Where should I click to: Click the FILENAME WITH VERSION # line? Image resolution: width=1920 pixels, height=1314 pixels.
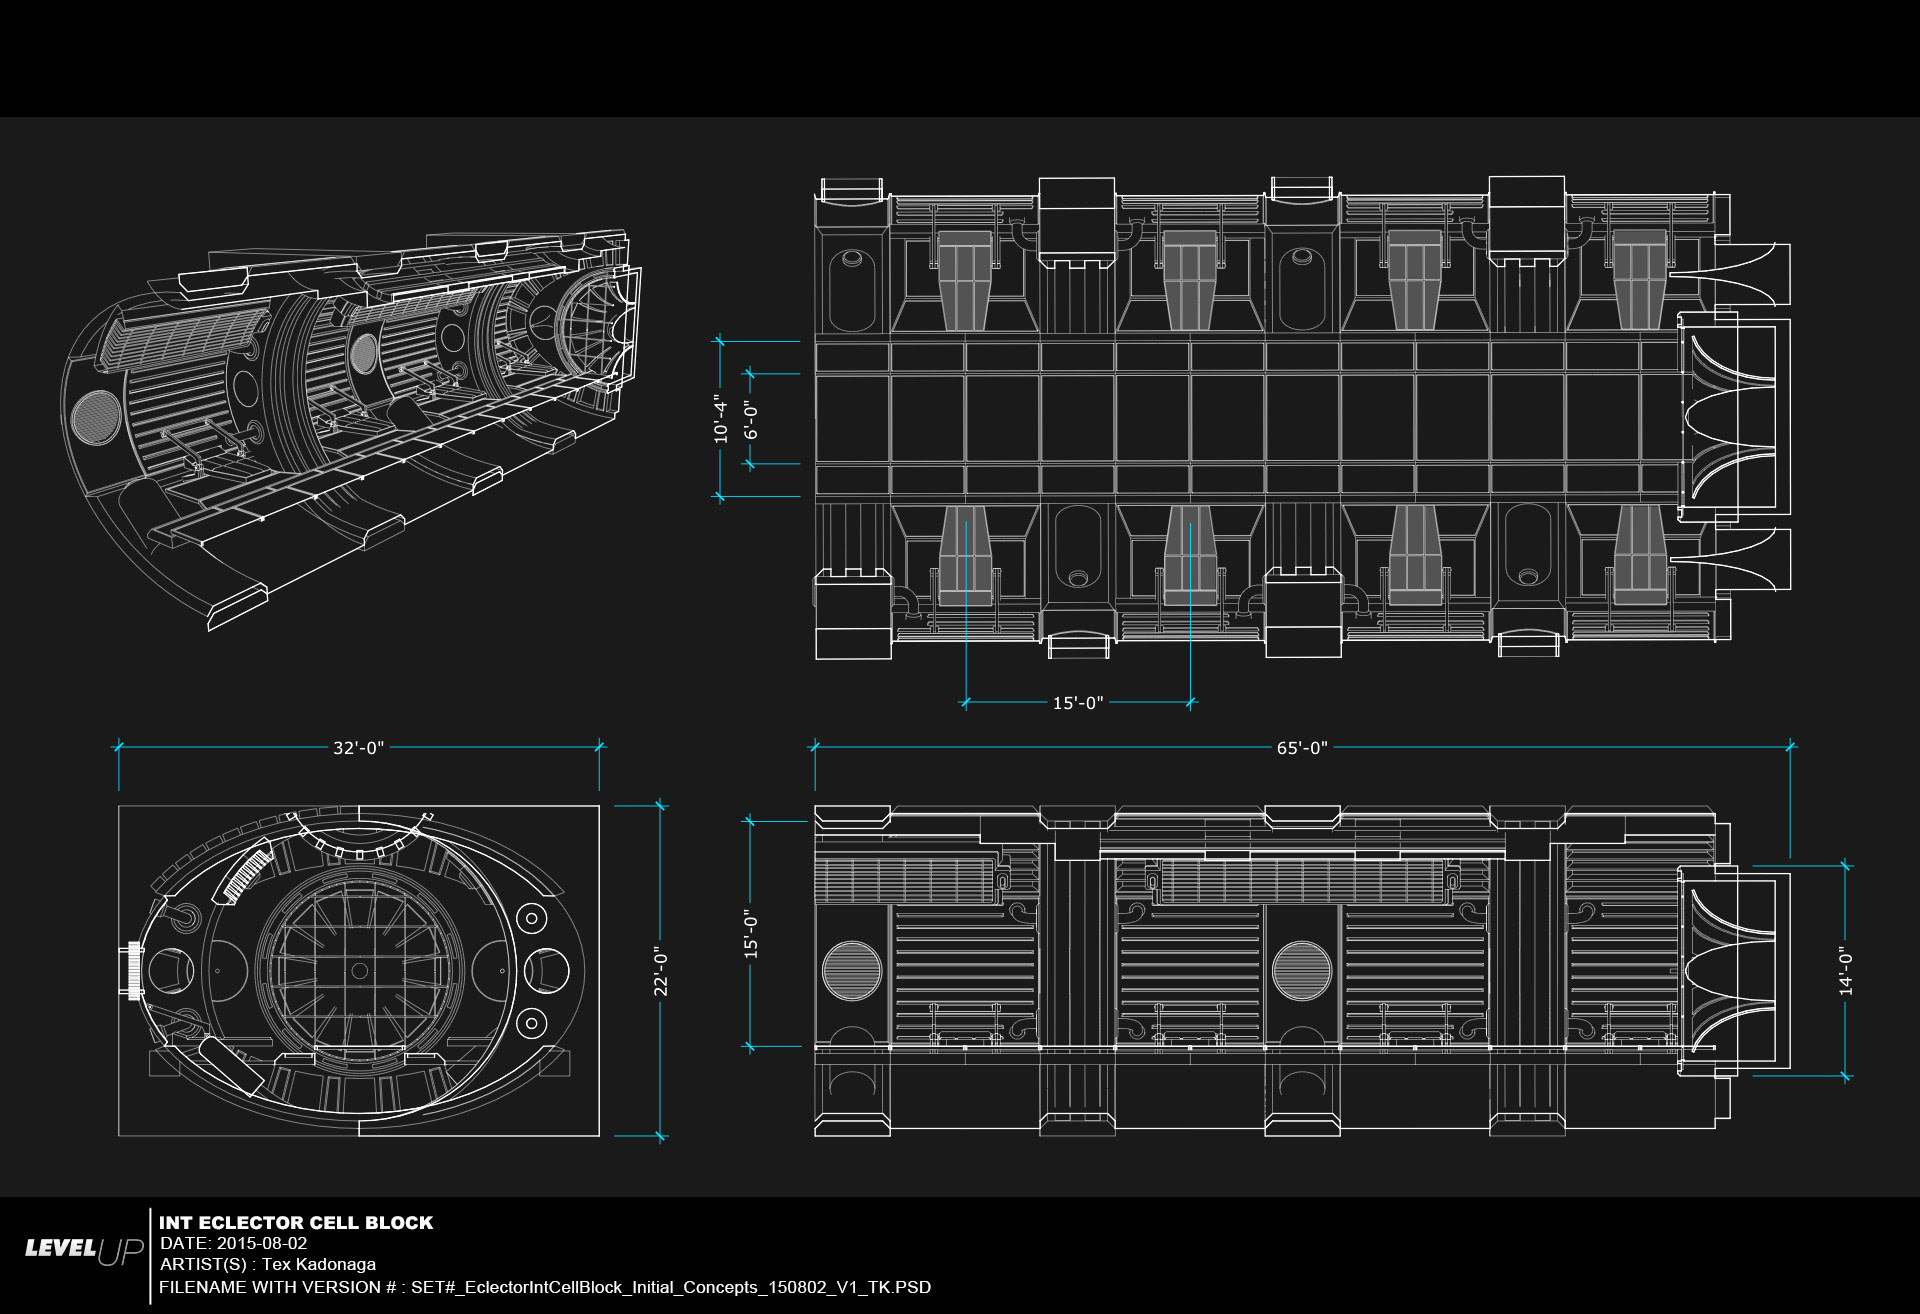tap(545, 1287)
